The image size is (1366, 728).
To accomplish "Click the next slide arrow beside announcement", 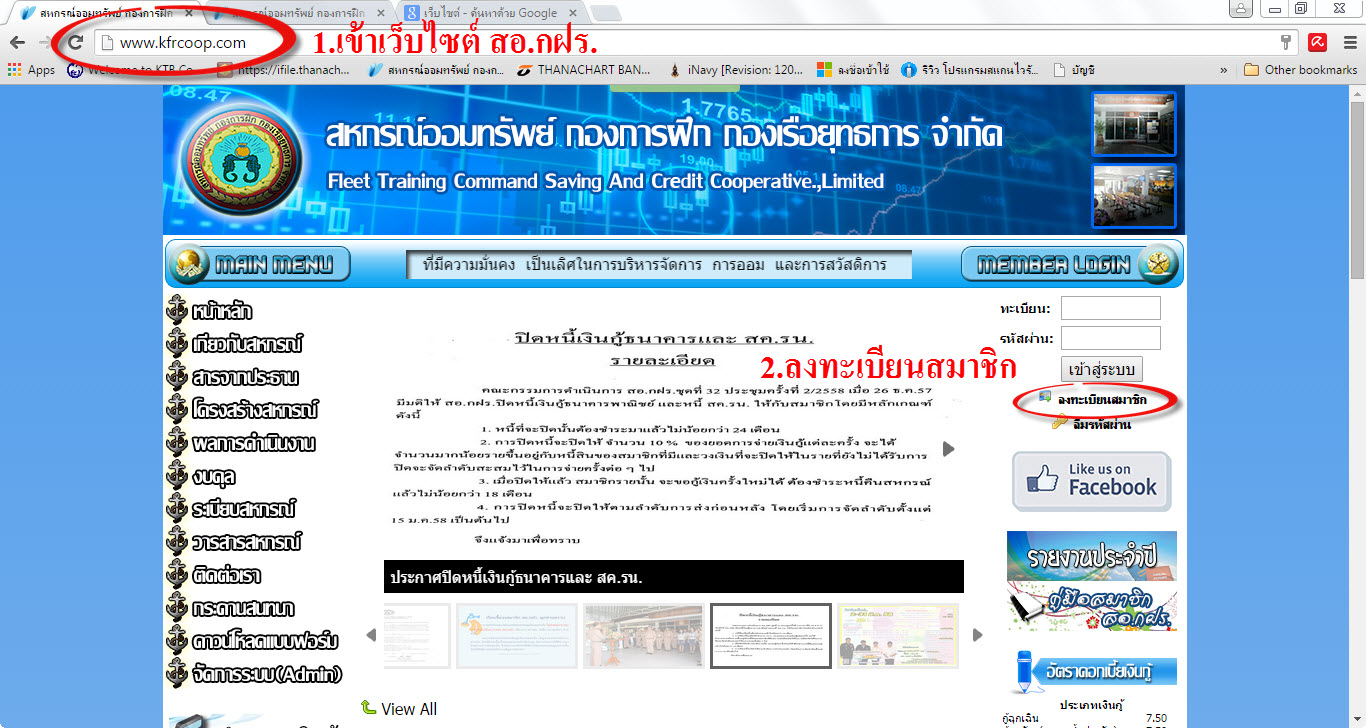I will pos(949,449).
